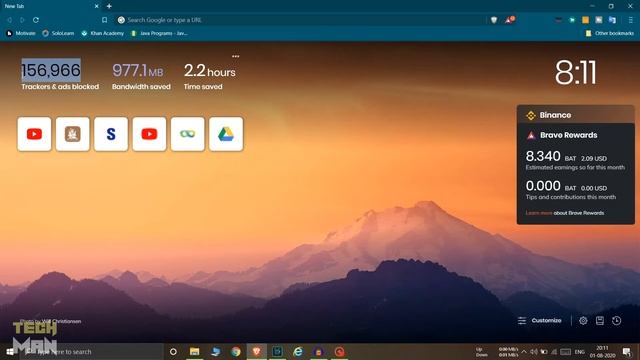Click the 8:11 clock widget
640x360 pixels.
coord(576,73)
